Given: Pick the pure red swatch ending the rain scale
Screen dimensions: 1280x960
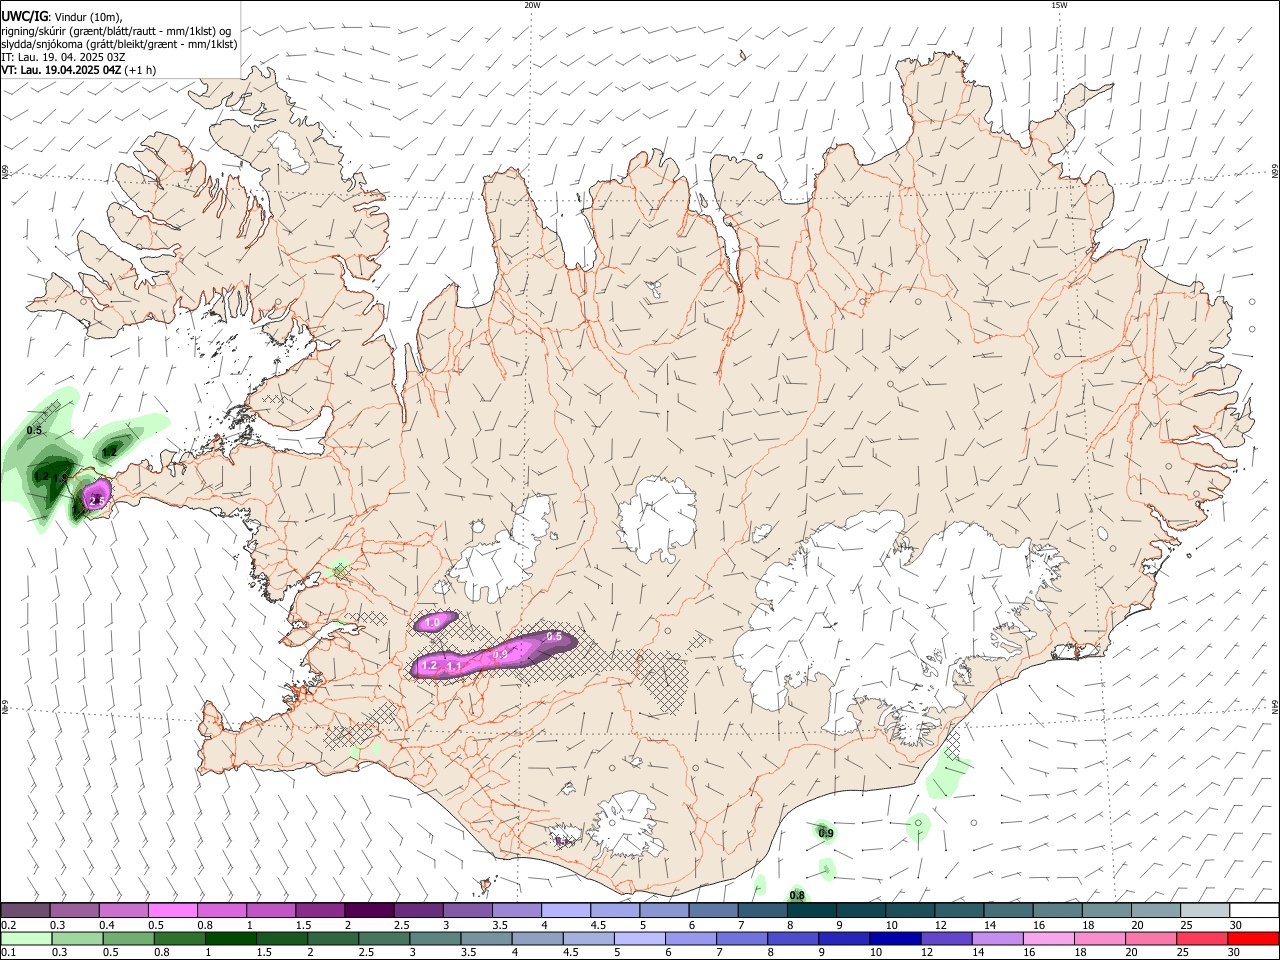Looking at the screenshot, I should [x=1252, y=938].
